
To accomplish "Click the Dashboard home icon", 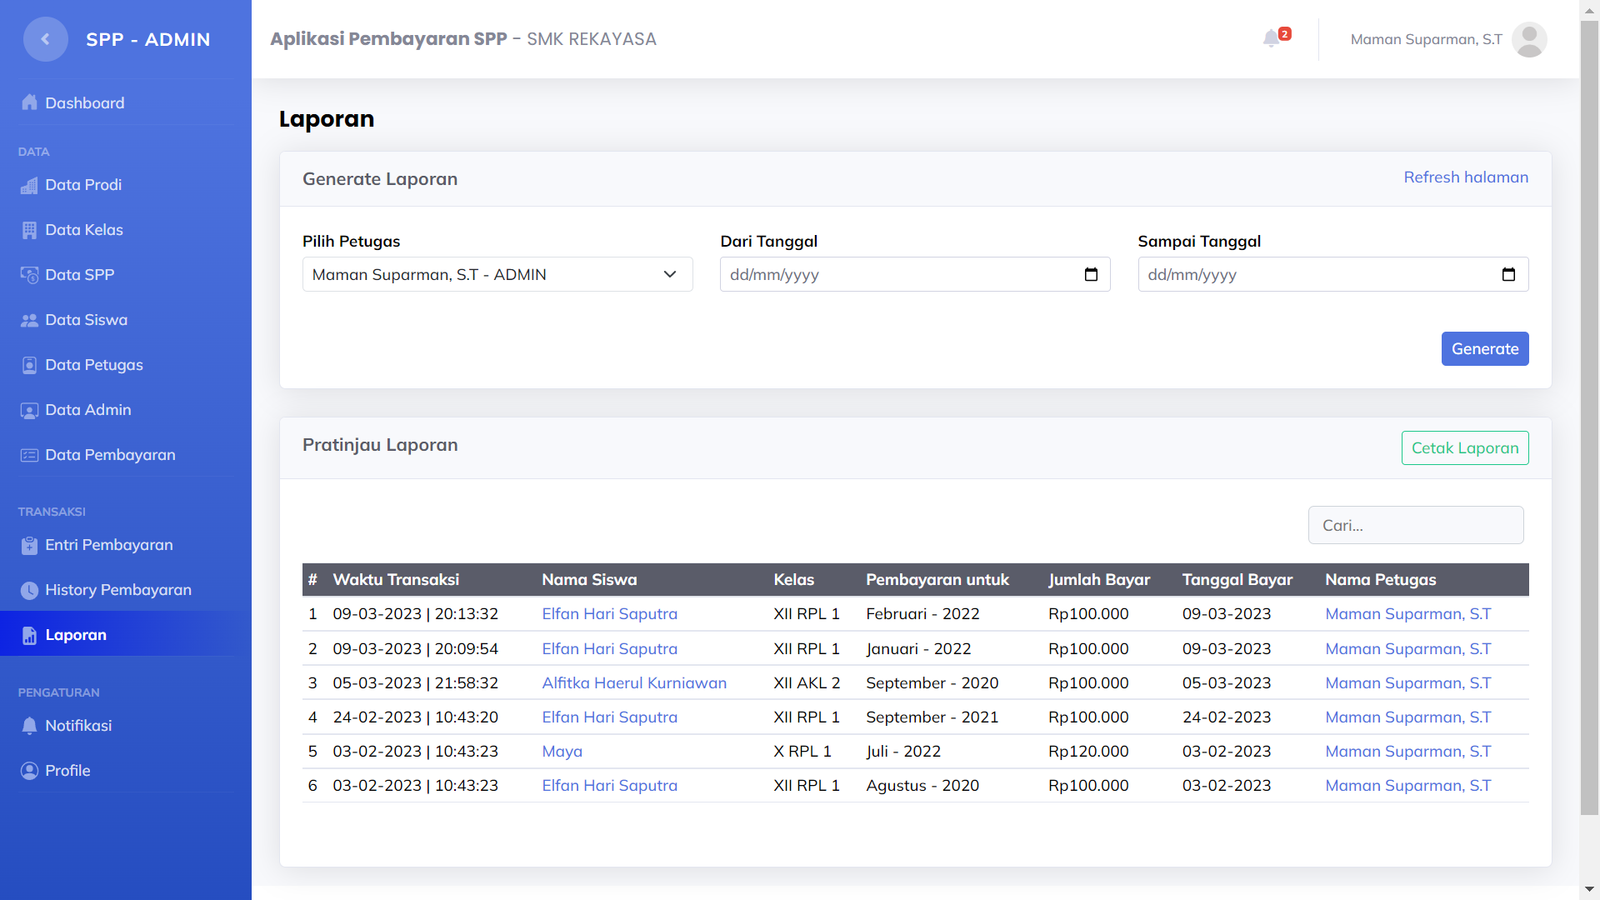I will 29,103.
